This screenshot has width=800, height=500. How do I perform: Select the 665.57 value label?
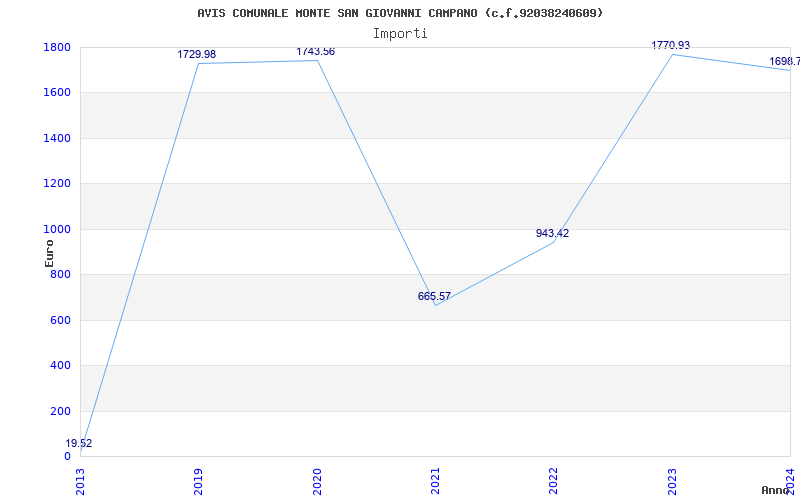coord(434,296)
